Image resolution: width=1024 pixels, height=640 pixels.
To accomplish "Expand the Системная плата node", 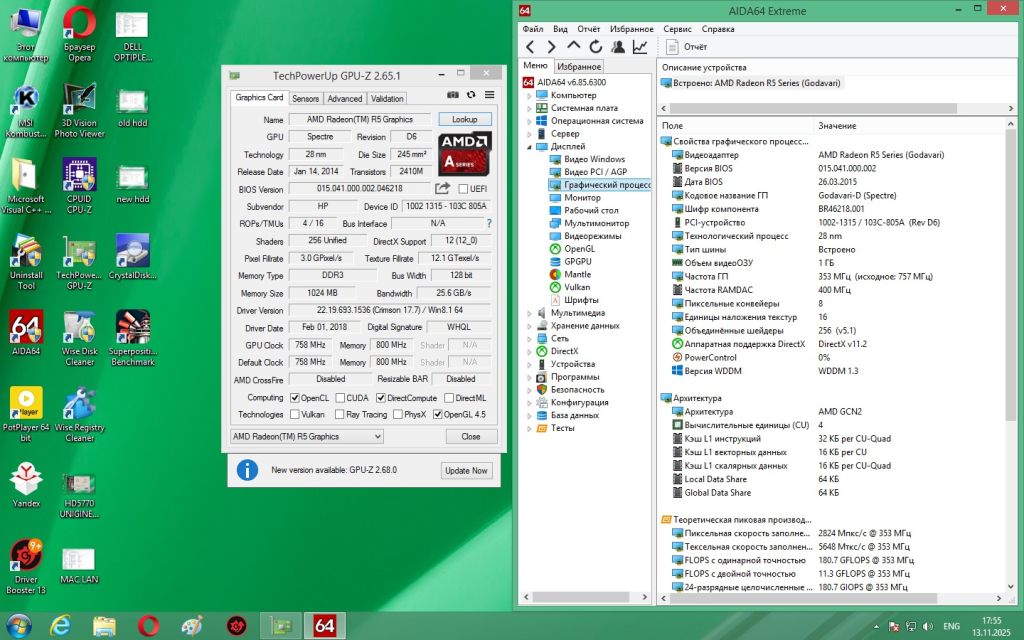I will [529, 108].
